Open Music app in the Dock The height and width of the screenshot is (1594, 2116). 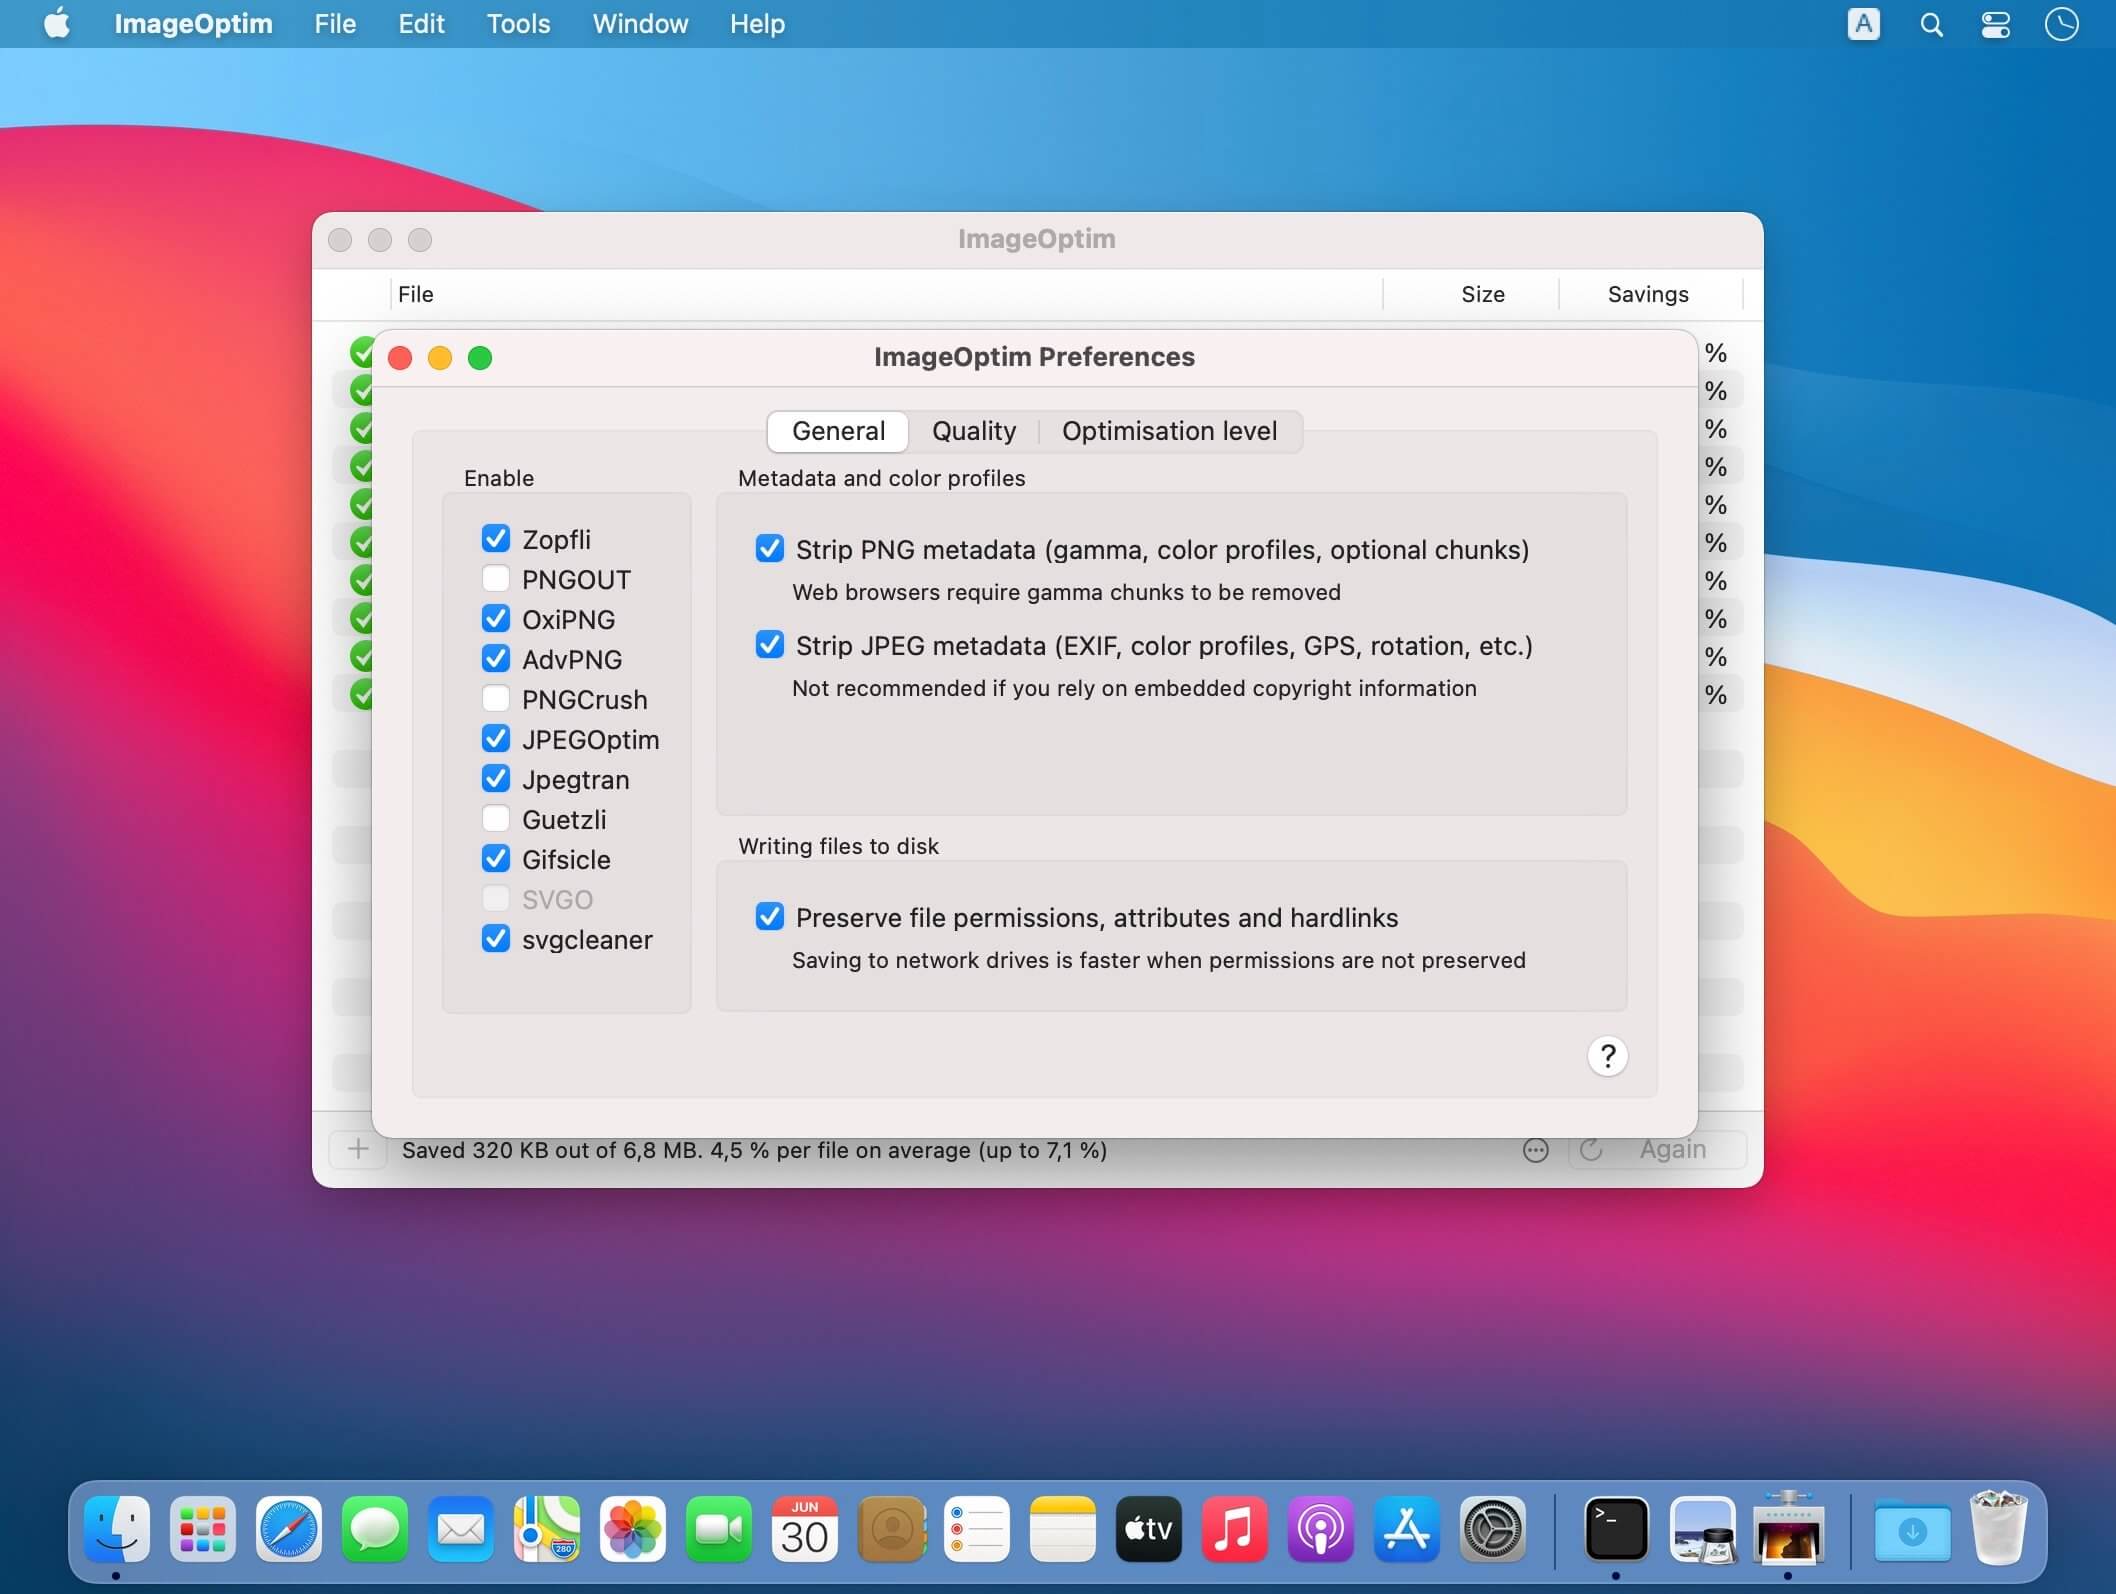[x=1235, y=1528]
